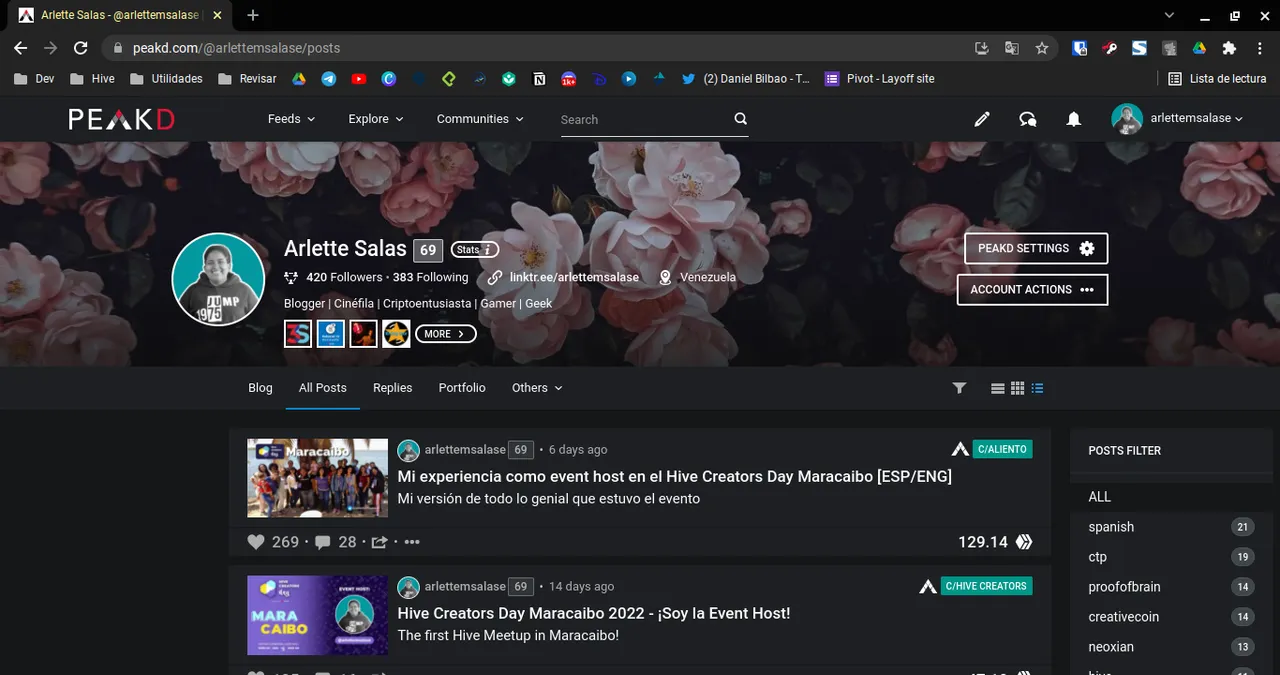This screenshot has width=1280, height=675.
Task: Click the red badge with figure icon
Action: tap(363, 334)
